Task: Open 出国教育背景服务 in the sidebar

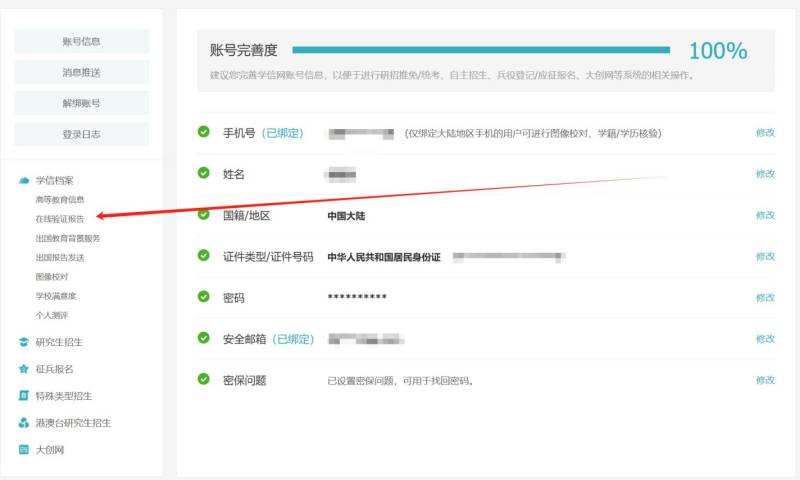Action: click(x=68, y=238)
